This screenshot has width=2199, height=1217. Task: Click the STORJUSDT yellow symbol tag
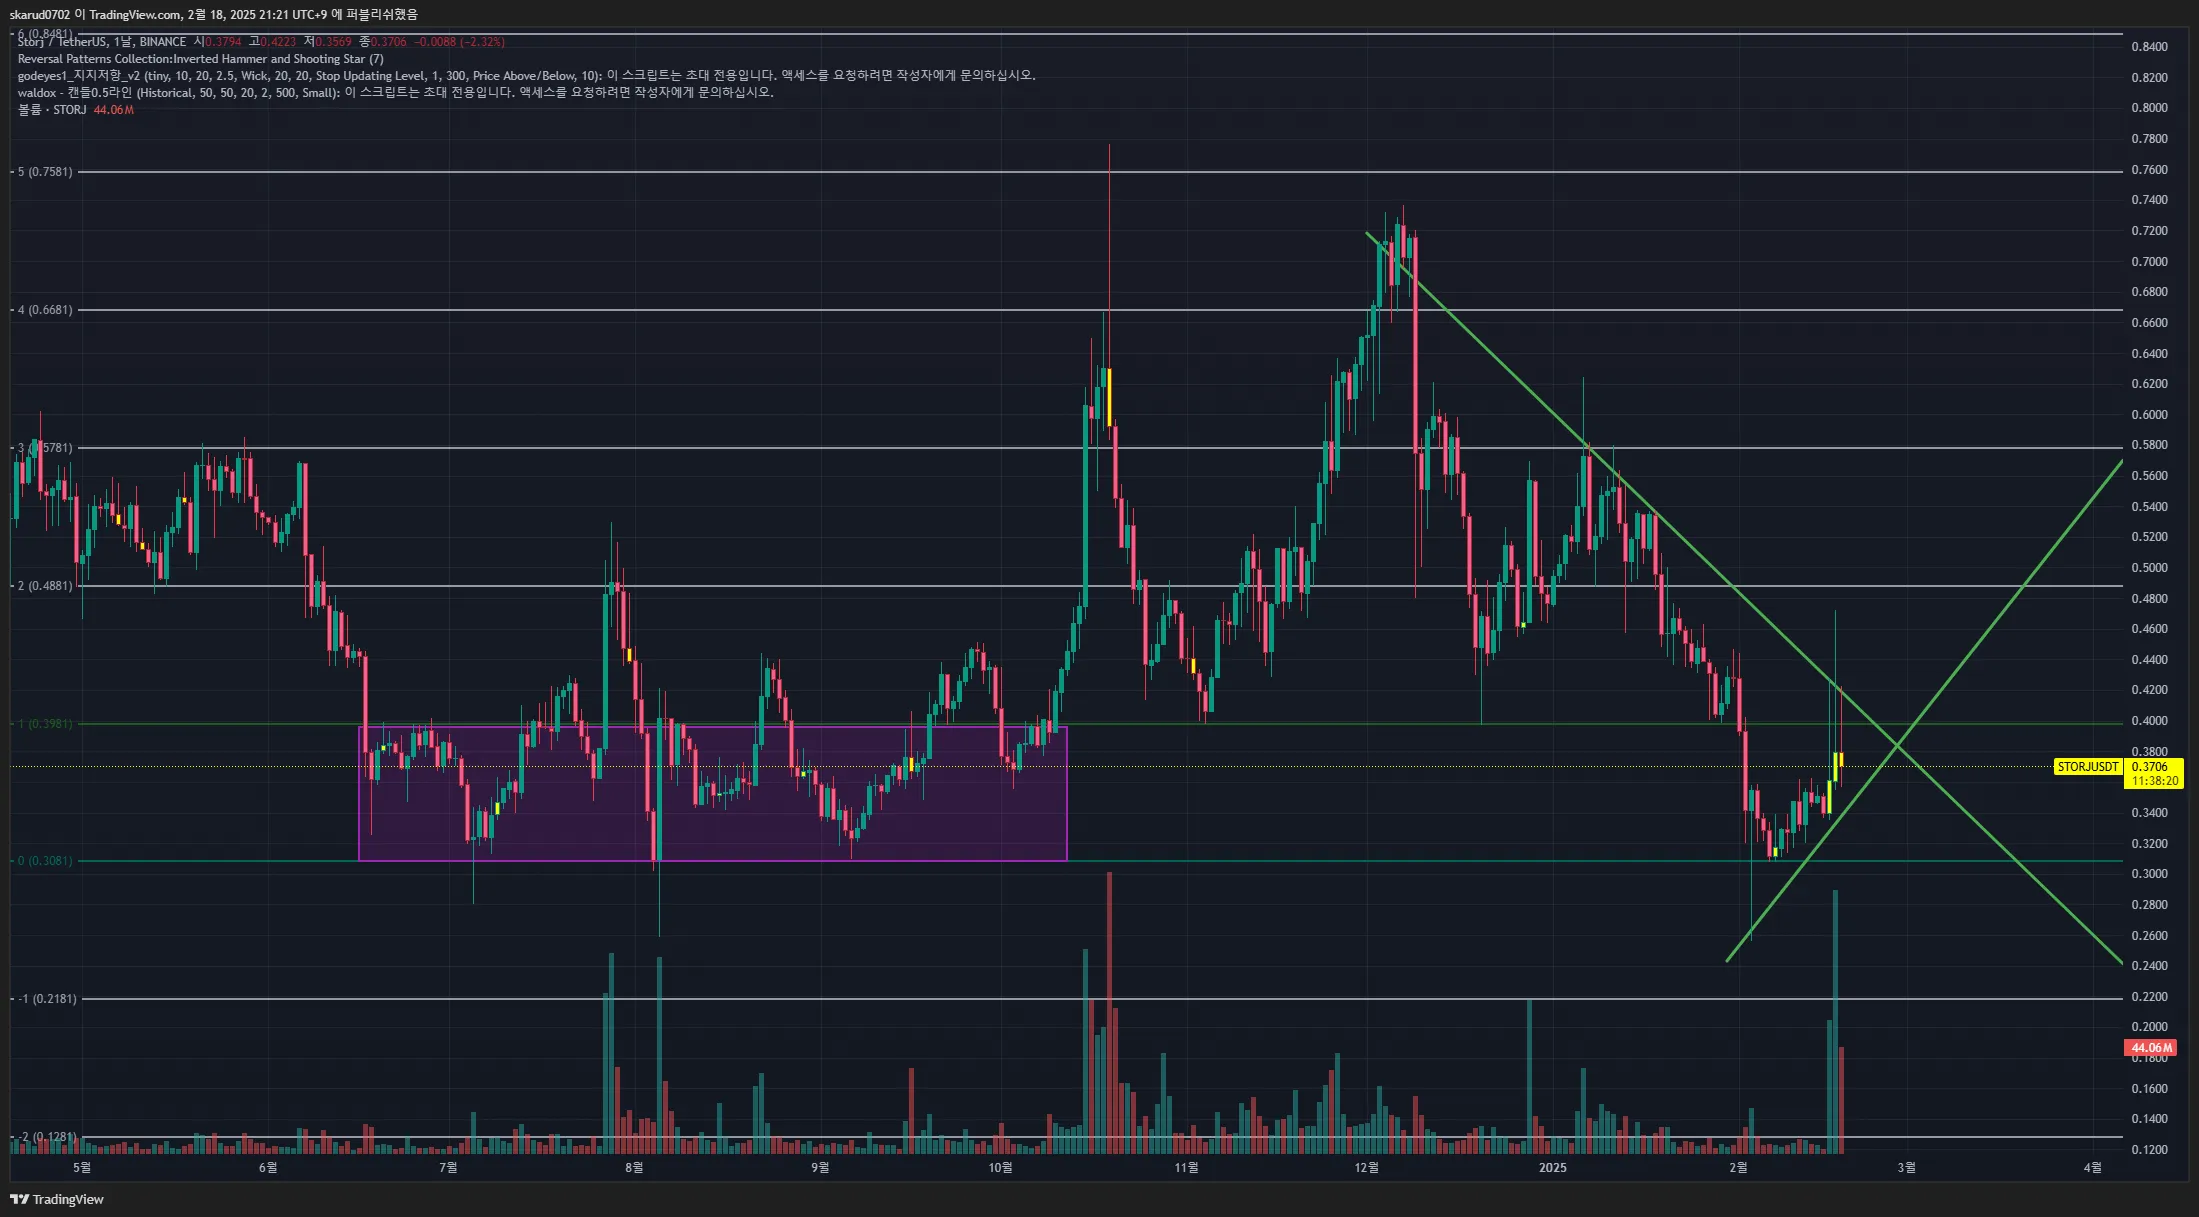point(2087,767)
